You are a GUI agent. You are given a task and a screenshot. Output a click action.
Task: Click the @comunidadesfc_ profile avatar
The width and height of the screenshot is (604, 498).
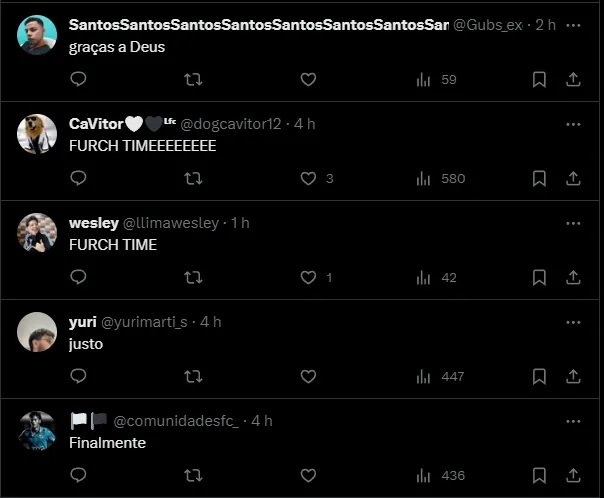pos(37,431)
